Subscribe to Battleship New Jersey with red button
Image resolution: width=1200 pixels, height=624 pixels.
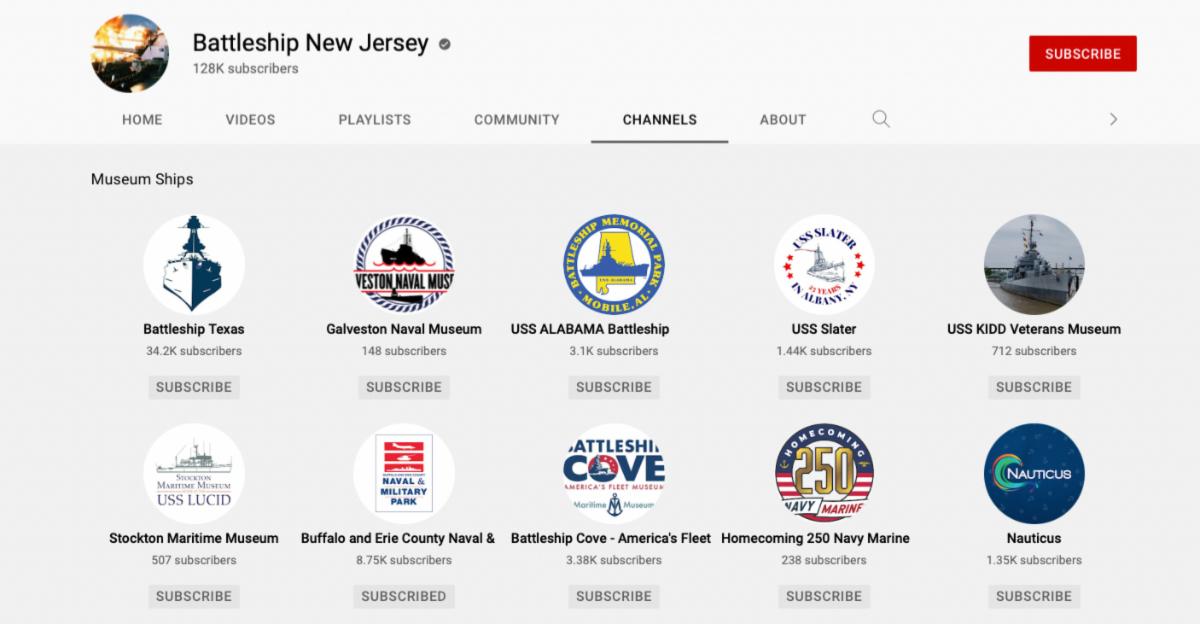(x=1083, y=54)
